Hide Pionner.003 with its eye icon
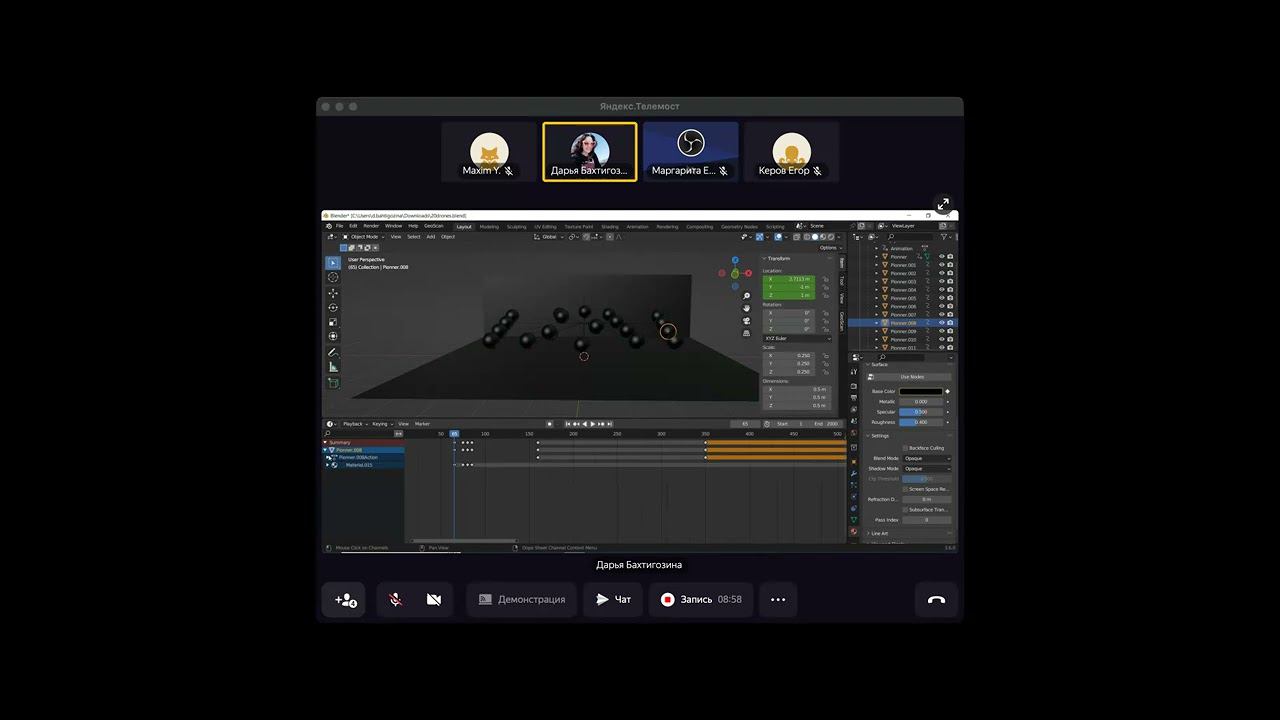This screenshot has height=720, width=1280. (x=941, y=282)
